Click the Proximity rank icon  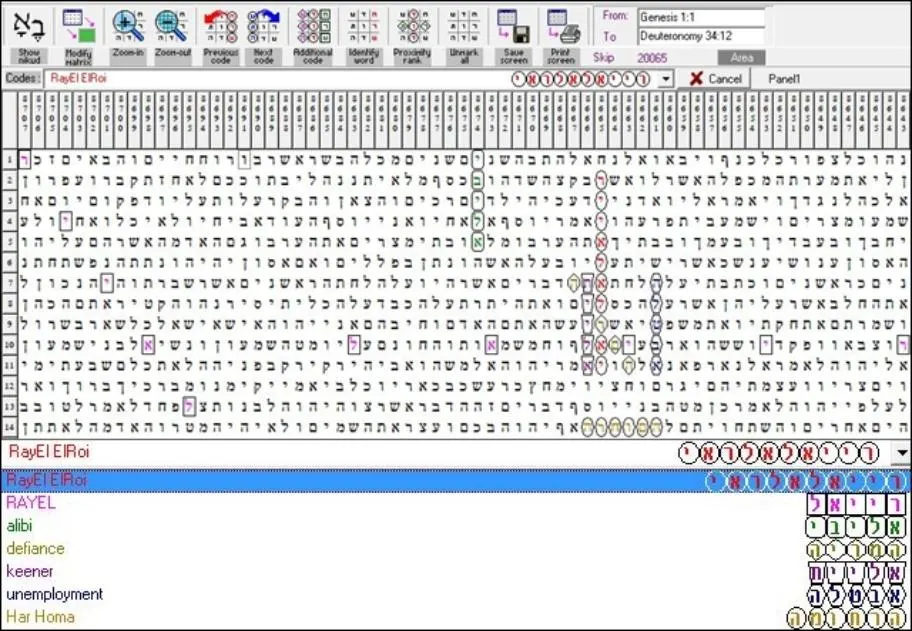point(413,26)
